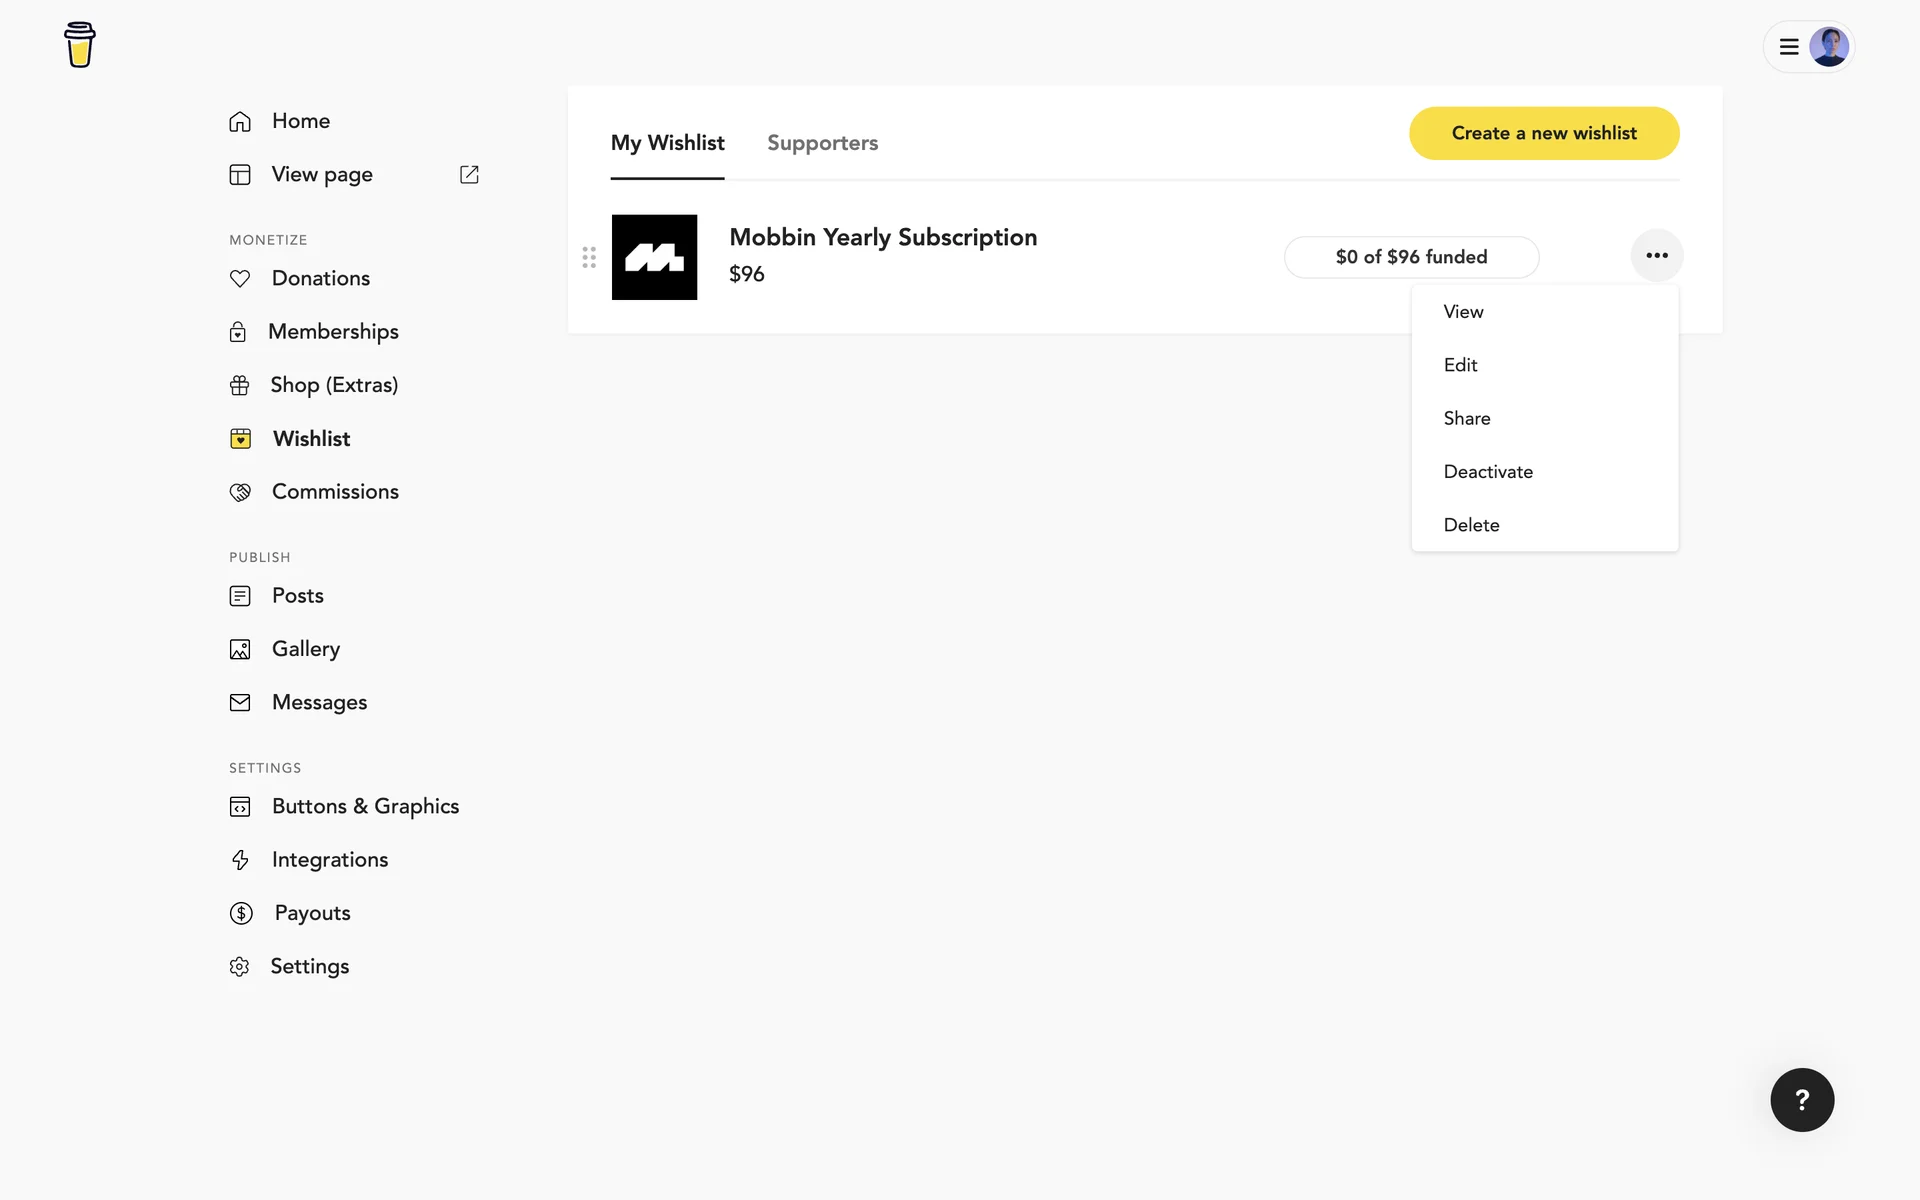Select Edit from the dropdown menu
This screenshot has width=1920, height=1200.
(x=1460, y=365)
